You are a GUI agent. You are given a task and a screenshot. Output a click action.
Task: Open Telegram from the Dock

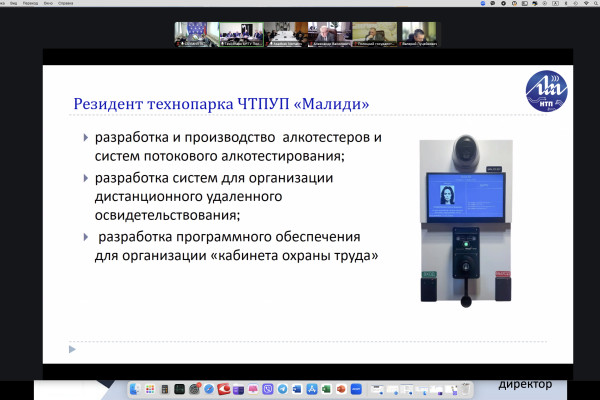(282, 389)
